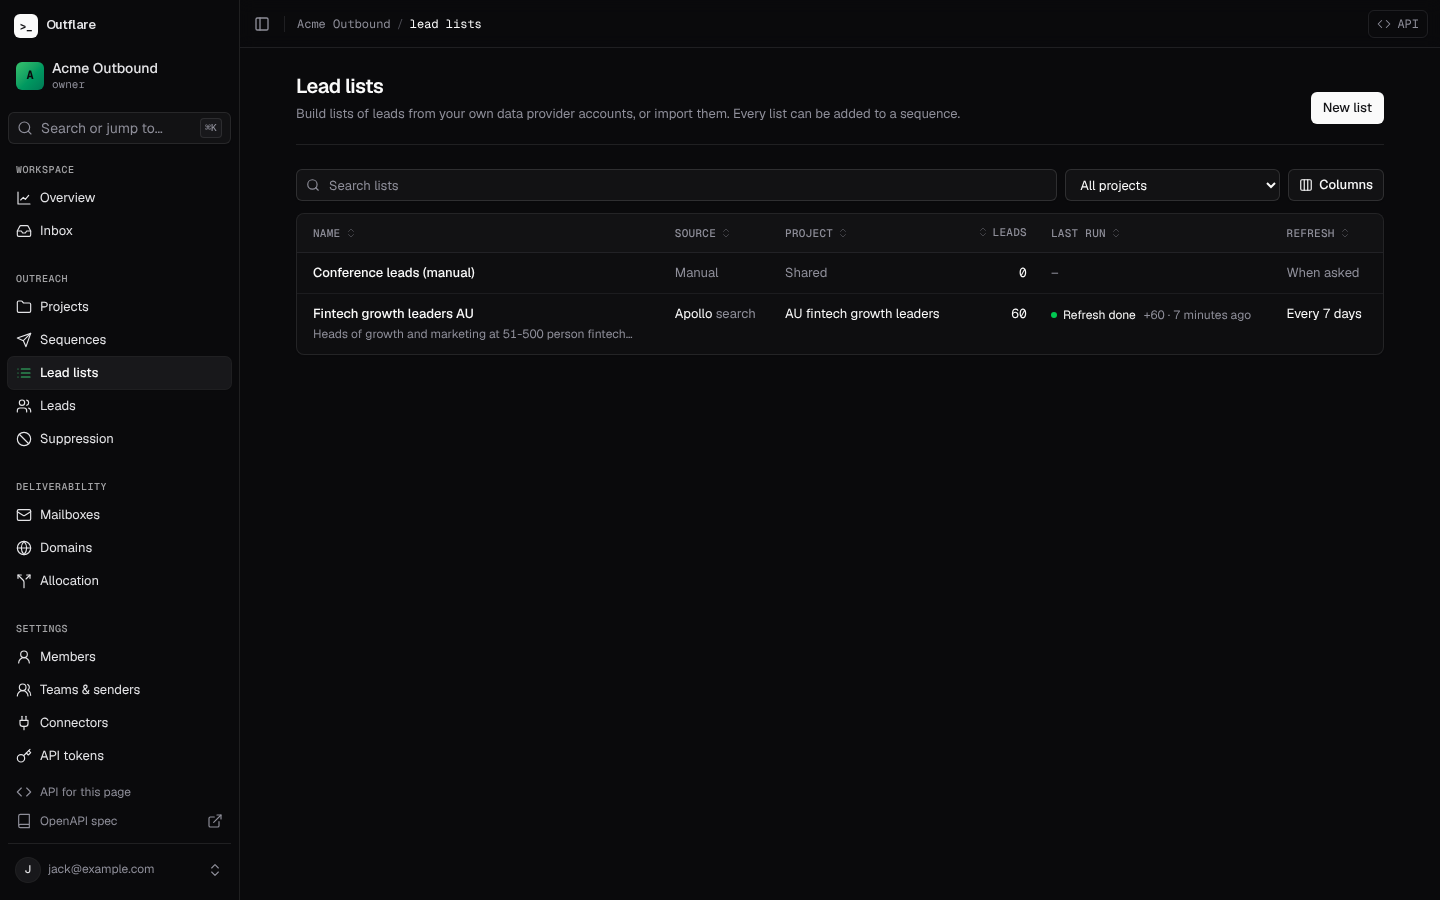Open the OpenAPI spec link

(120, 821)
